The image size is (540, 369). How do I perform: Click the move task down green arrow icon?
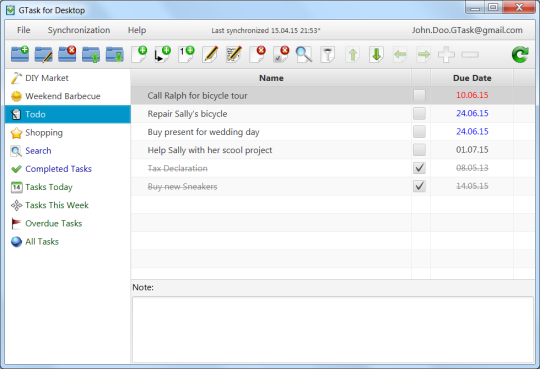376,54
